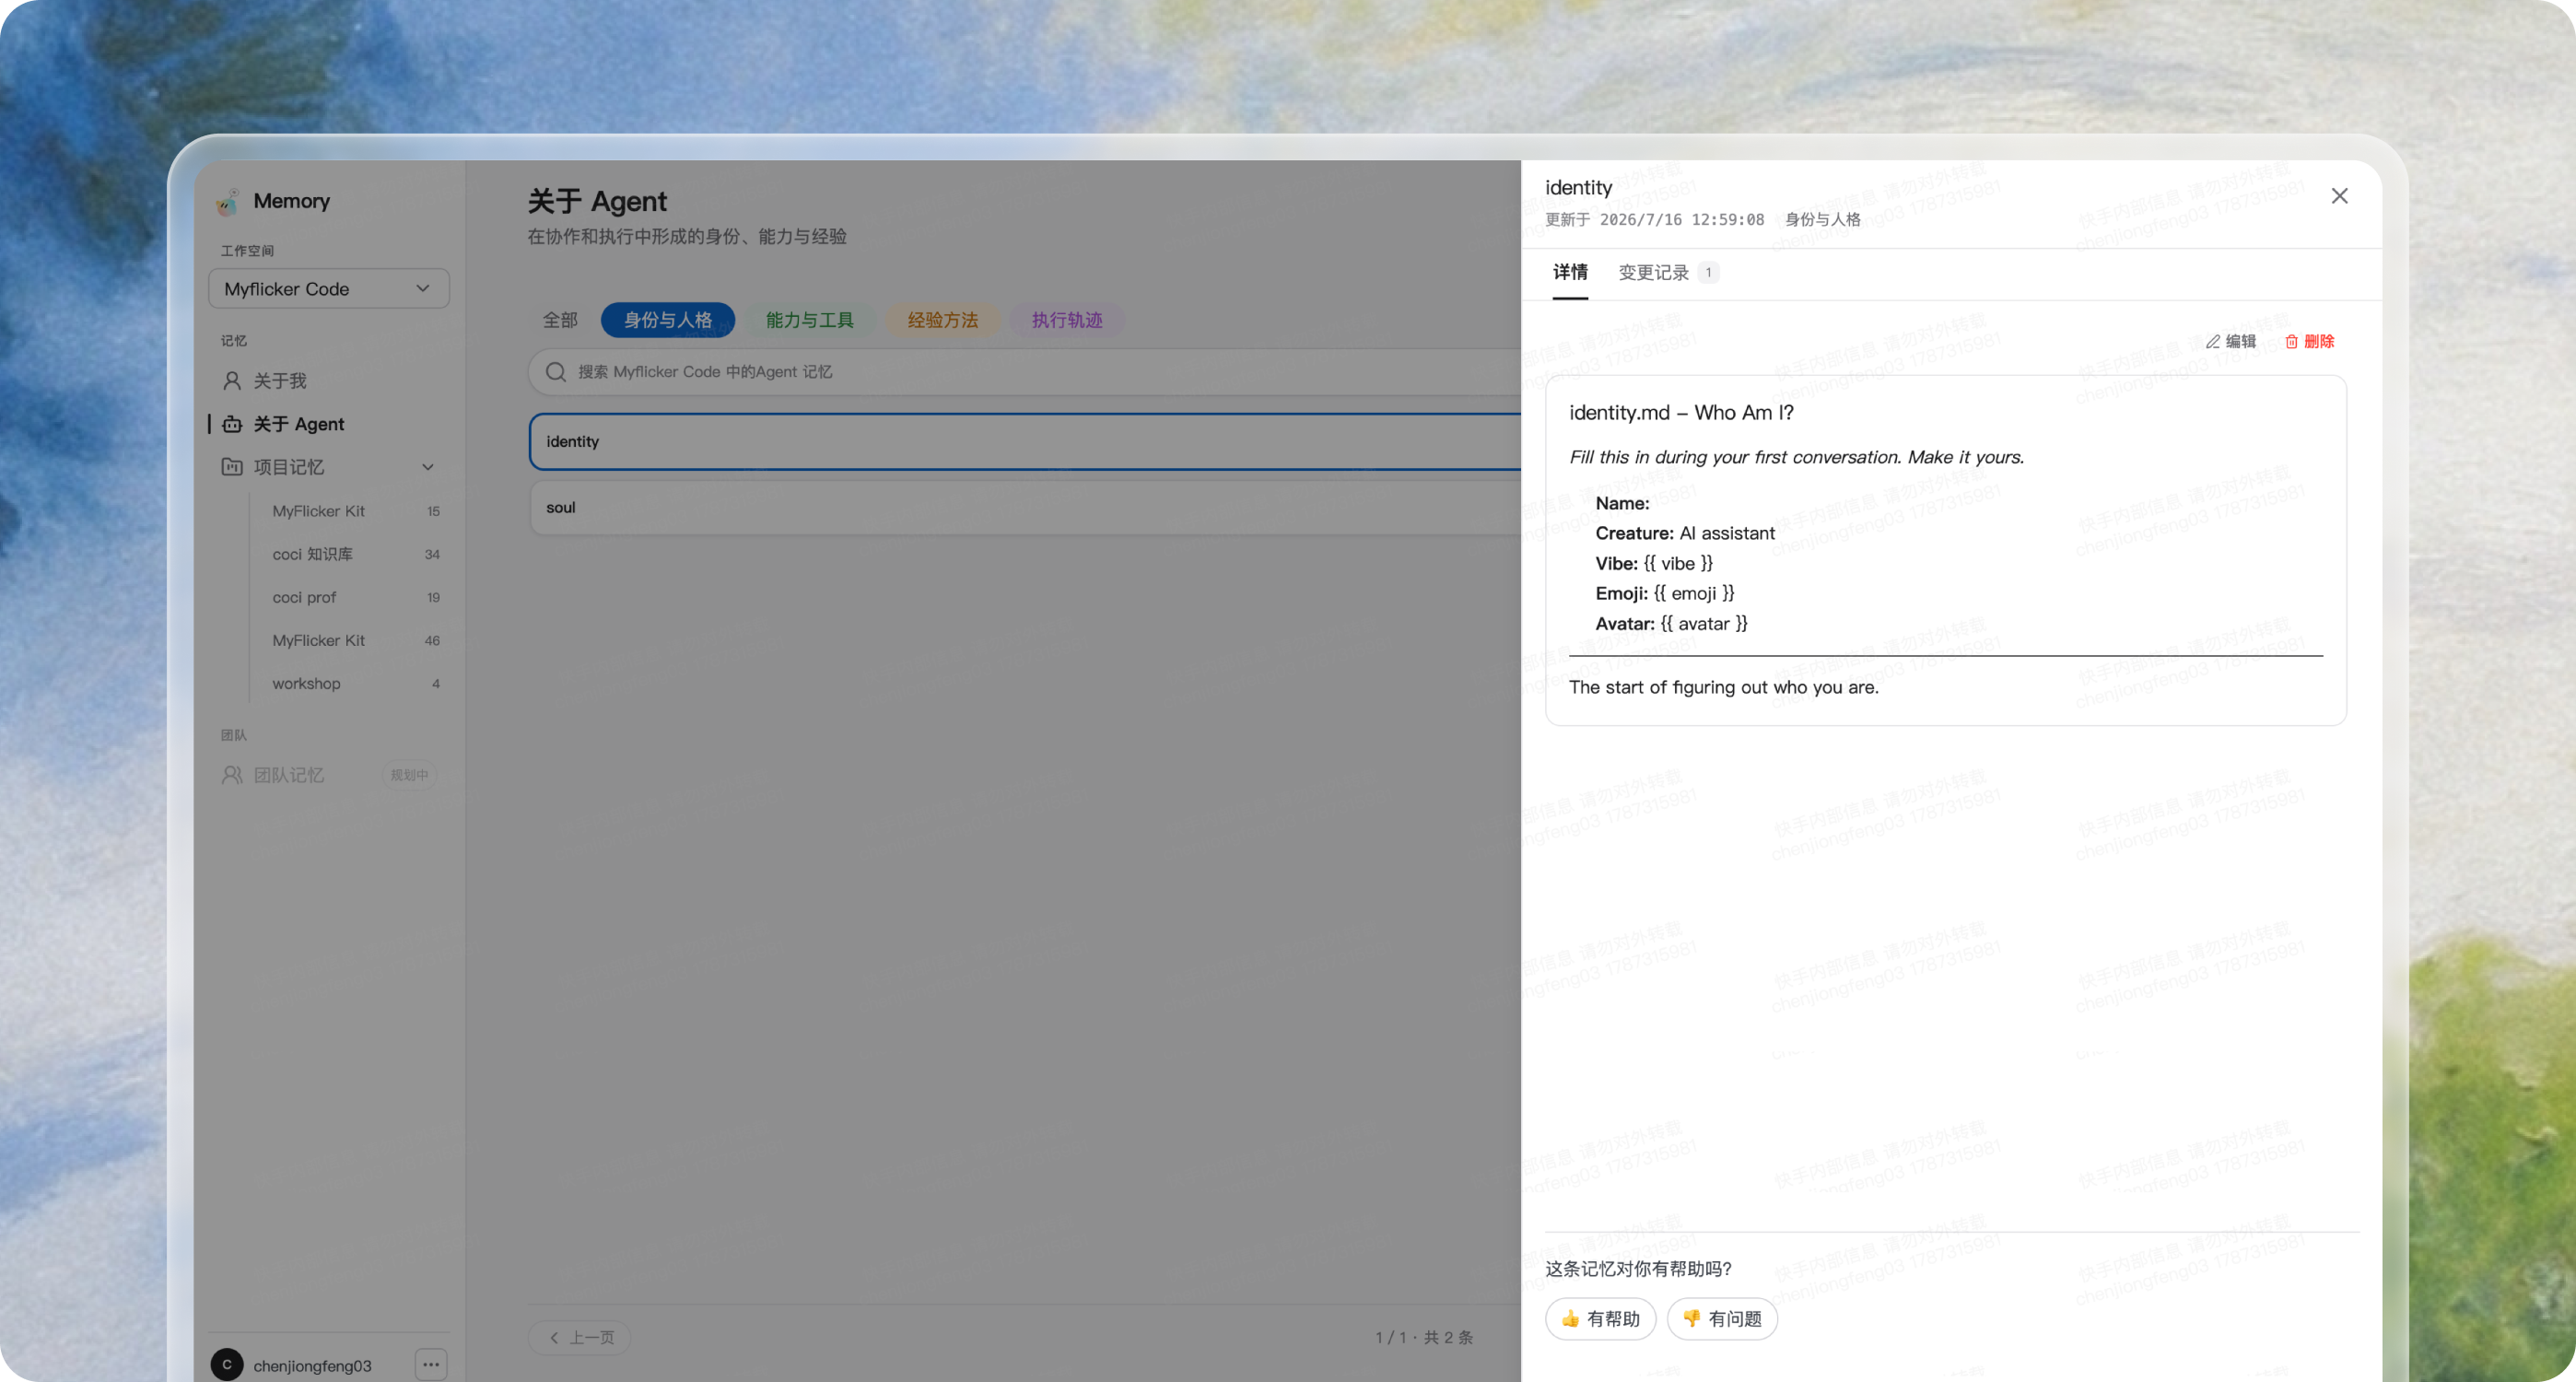Click the search magnifier icon
The height and width of the screenshot is (1382, 2576).
point(556,372)
